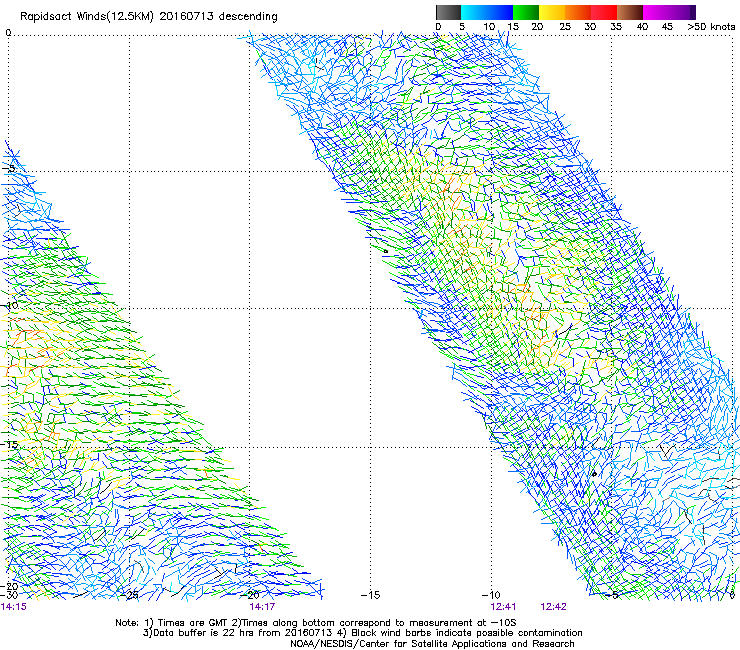Click the gray 0-5 knots color band

[448, 12]
